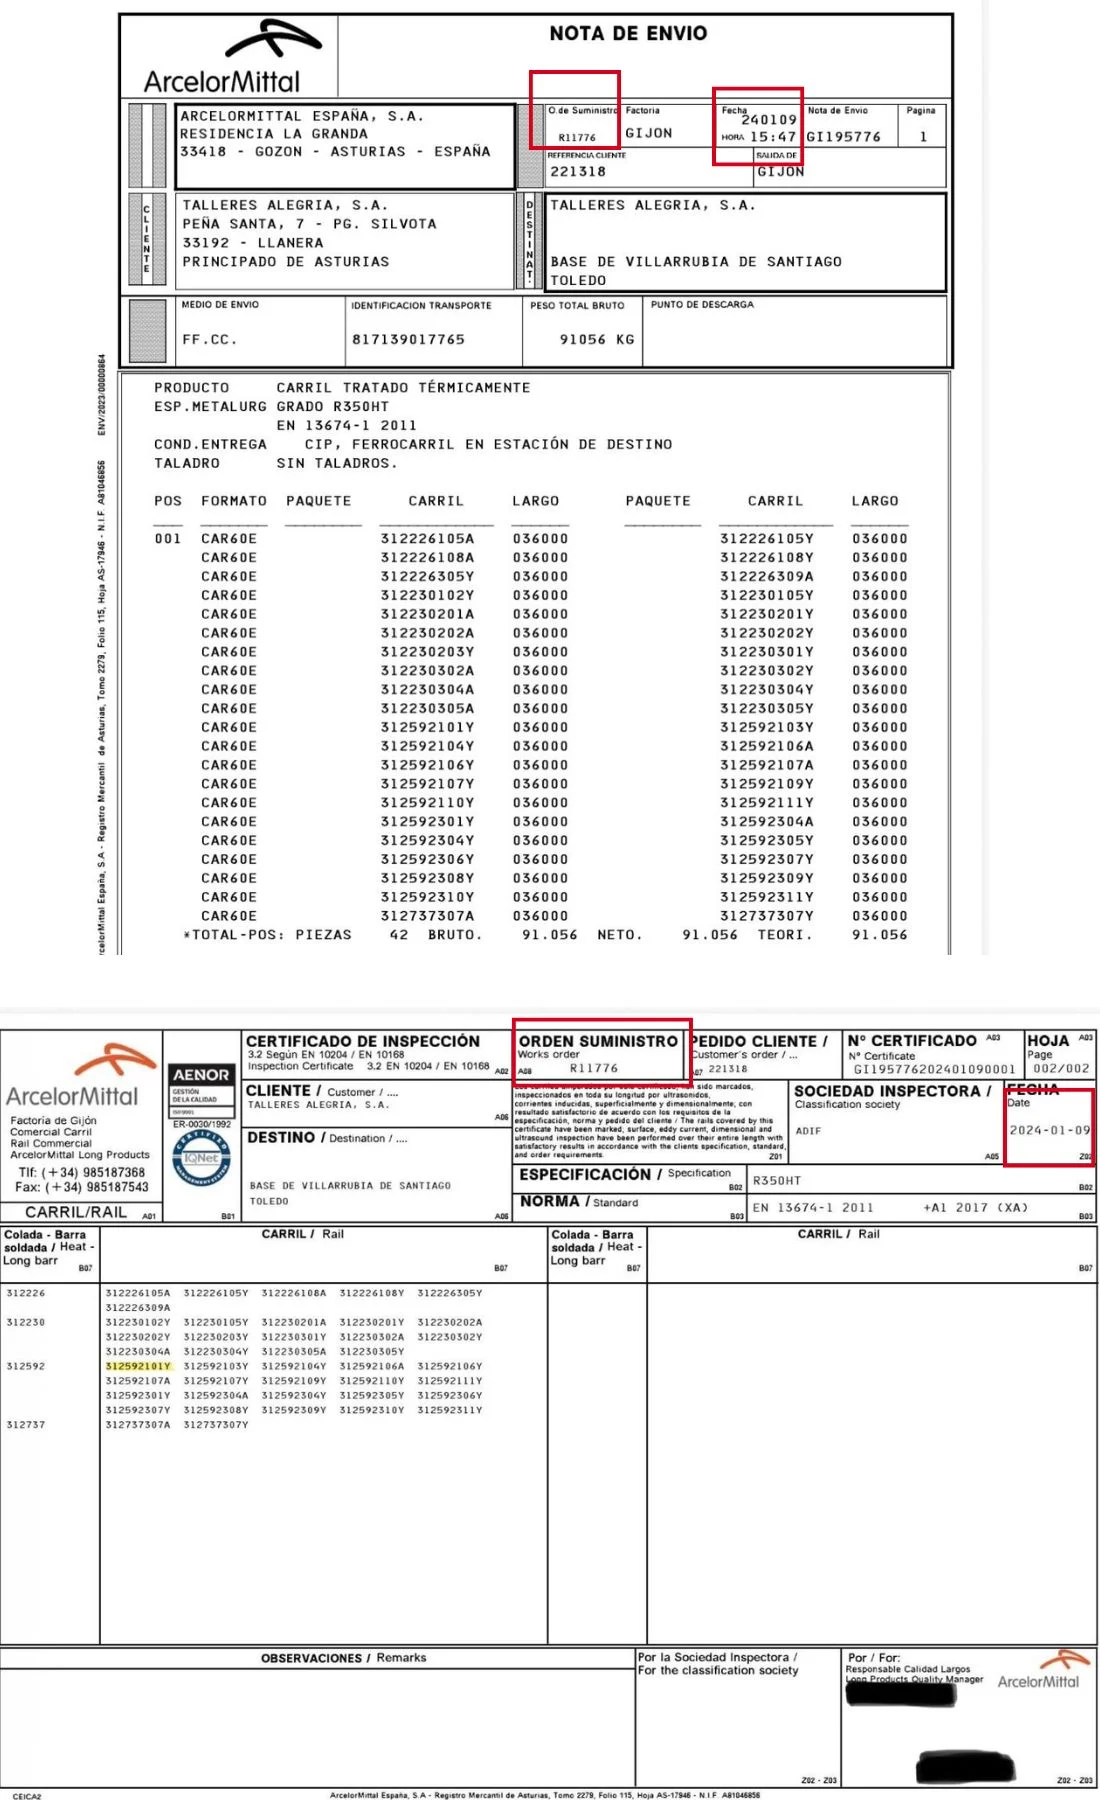Click the blacked-out signature at the bottom
The width and height of the screenshot is (1100, 1800).
[x=966, y=1767]
